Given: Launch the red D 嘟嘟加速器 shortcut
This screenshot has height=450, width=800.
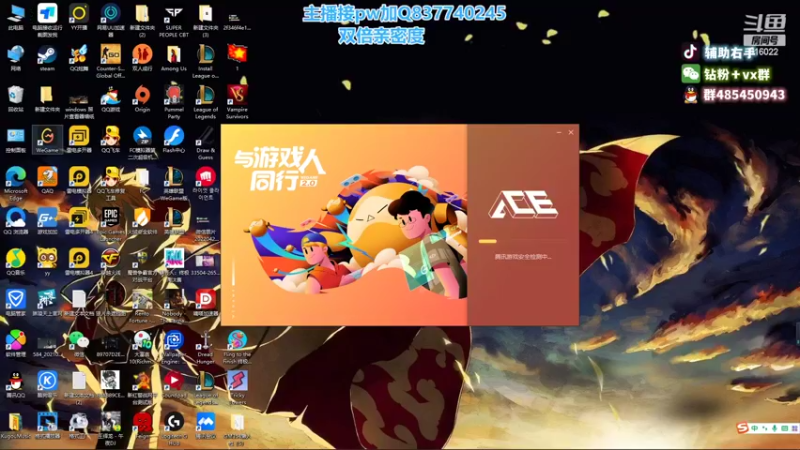Looking at the screenshot, I should 205,303.
